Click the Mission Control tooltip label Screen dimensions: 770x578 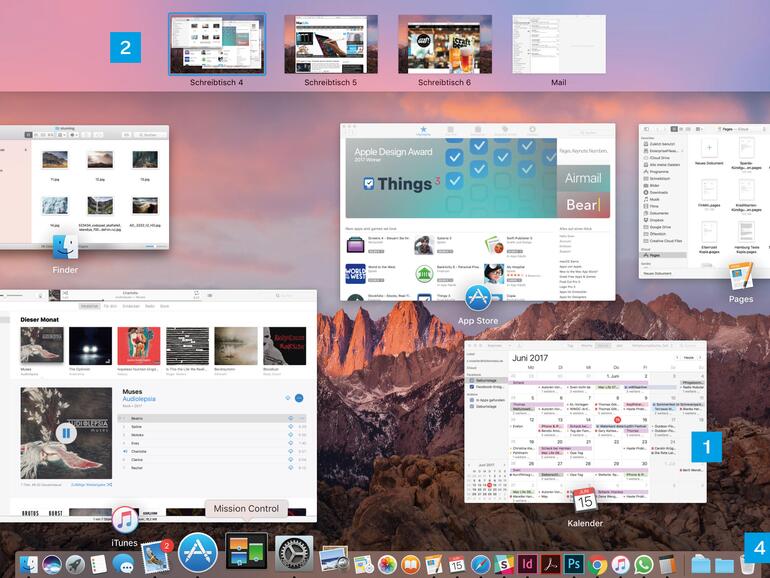(x=246, y=509)
